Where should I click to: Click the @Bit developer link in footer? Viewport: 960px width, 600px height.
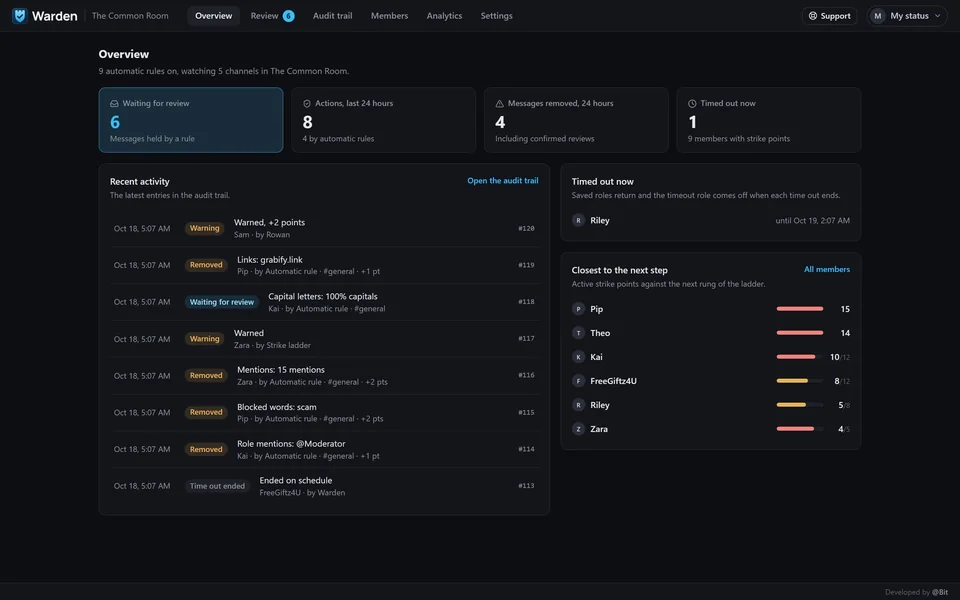pyautogui.click(x=940, y=592)
